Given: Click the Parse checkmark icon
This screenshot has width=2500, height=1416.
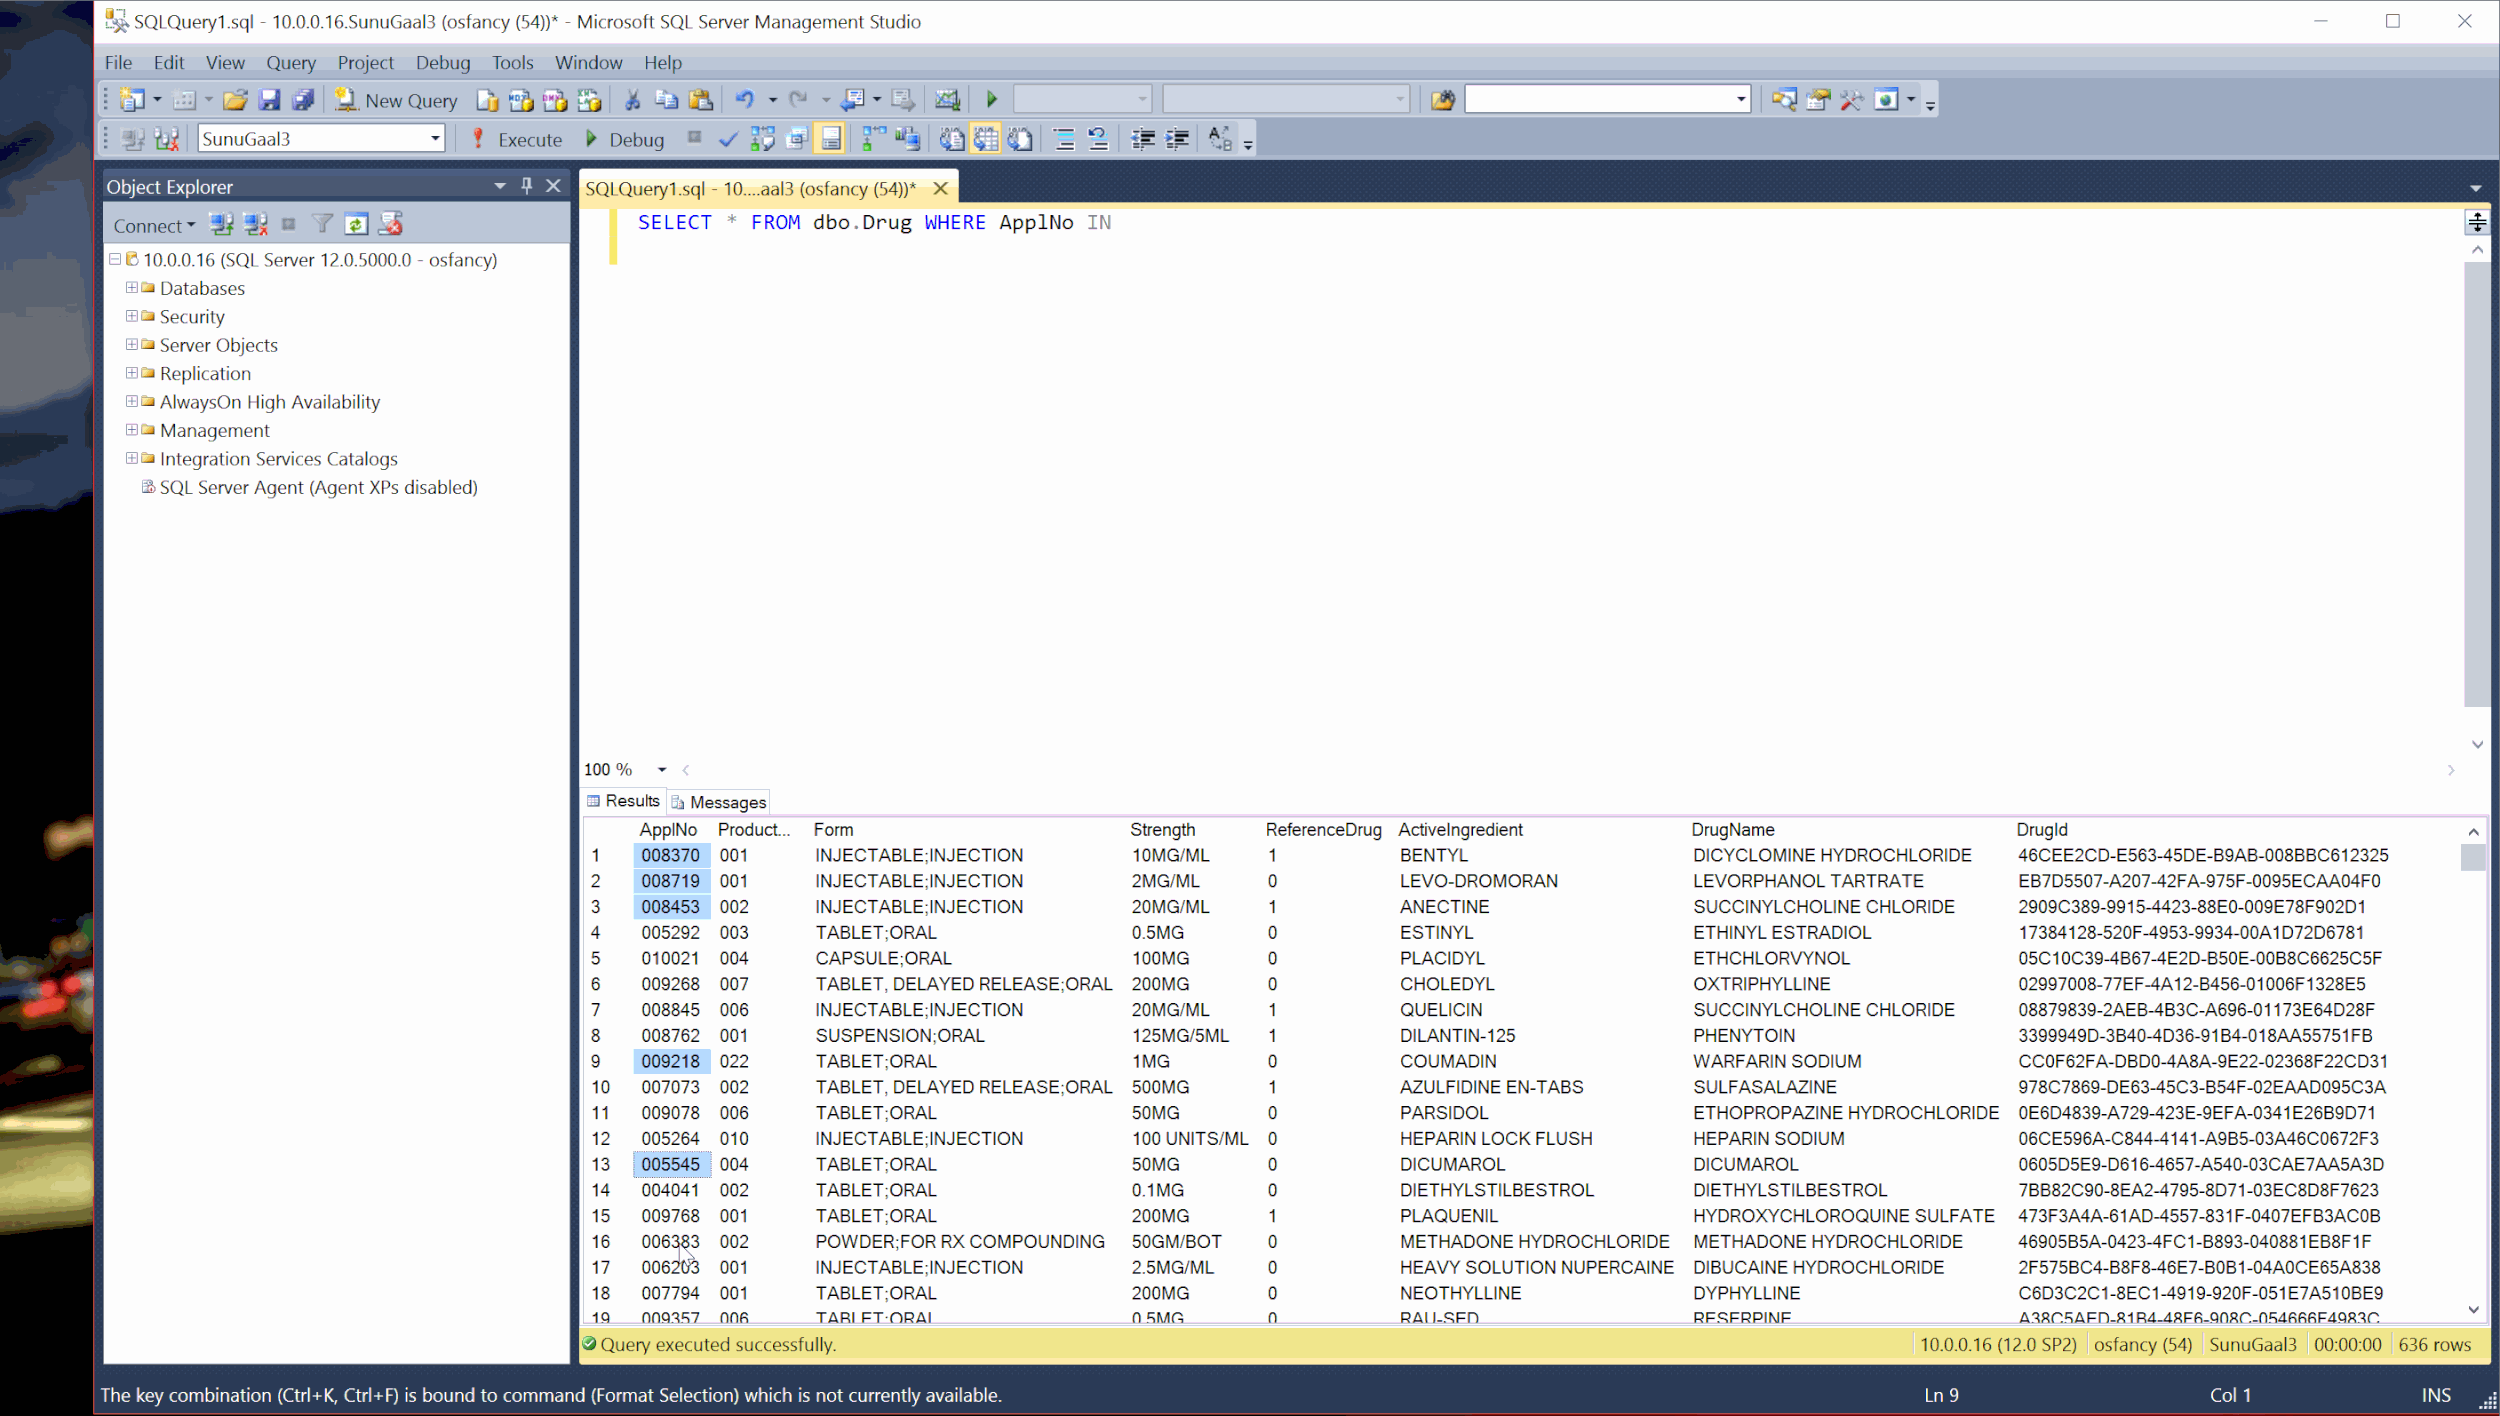Looking at the screenshot, I should click(x=728, y=140).
